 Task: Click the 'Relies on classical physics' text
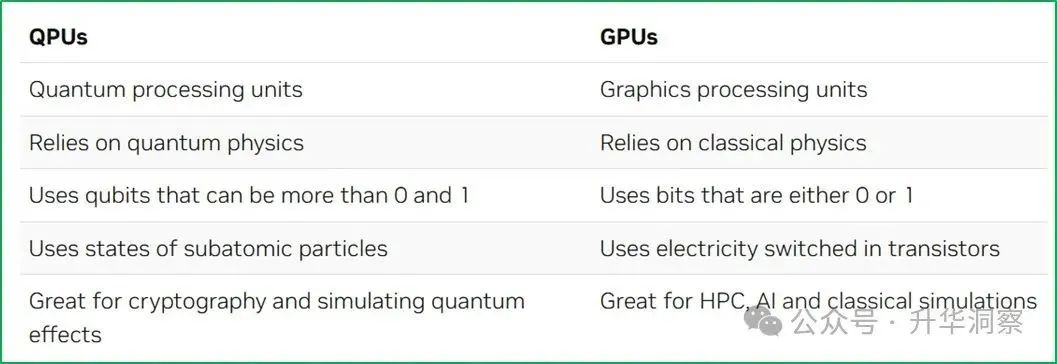pyautogui.click(x=733, y=143)
